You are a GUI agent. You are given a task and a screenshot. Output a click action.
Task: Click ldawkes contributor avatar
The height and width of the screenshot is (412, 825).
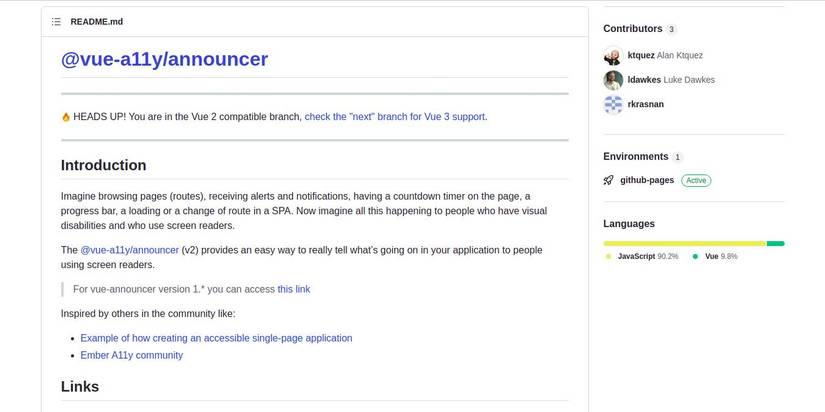[613, 80]
